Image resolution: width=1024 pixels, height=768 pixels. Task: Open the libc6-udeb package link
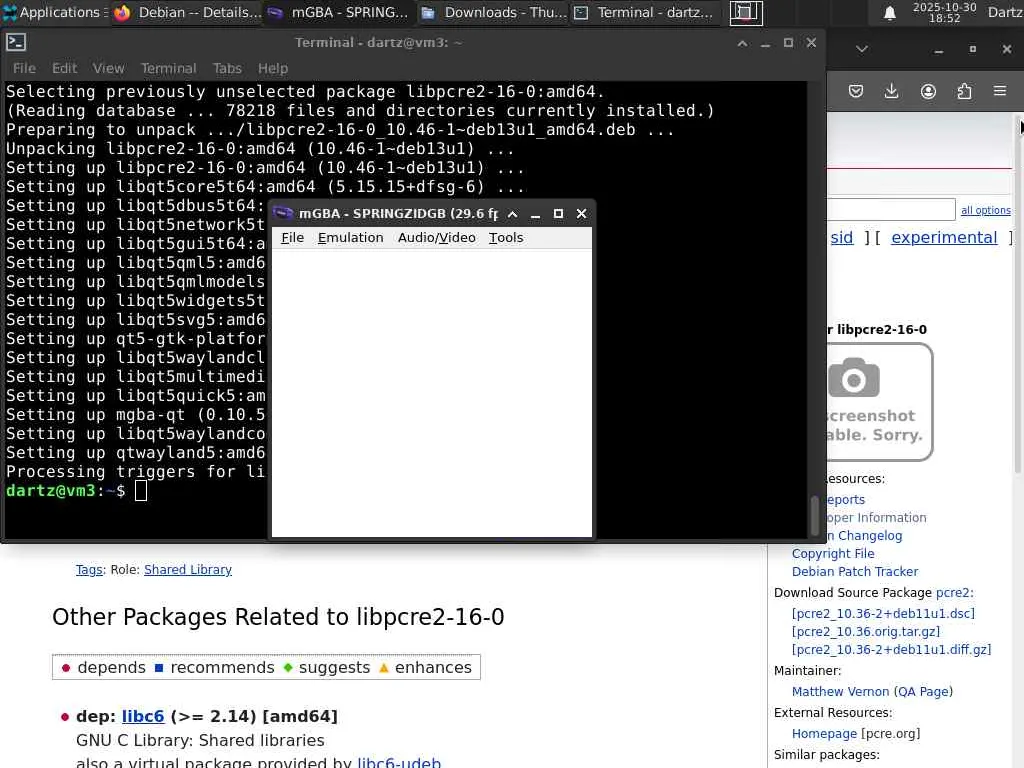pos(399,761)
